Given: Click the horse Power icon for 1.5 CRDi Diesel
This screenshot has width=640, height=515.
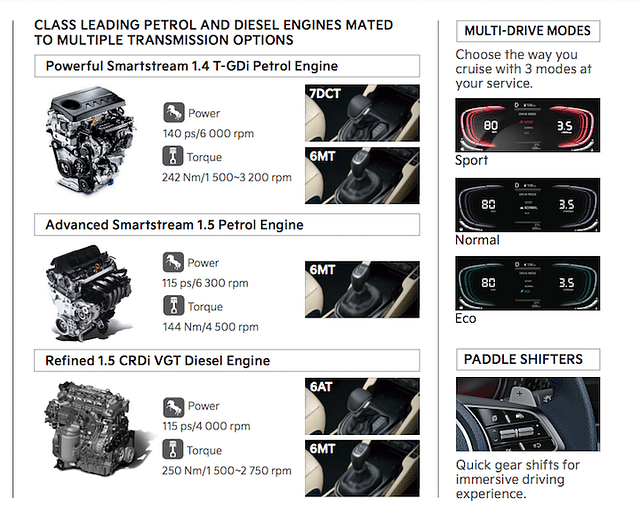Looking at the screenshot, I should pos(173,407).
